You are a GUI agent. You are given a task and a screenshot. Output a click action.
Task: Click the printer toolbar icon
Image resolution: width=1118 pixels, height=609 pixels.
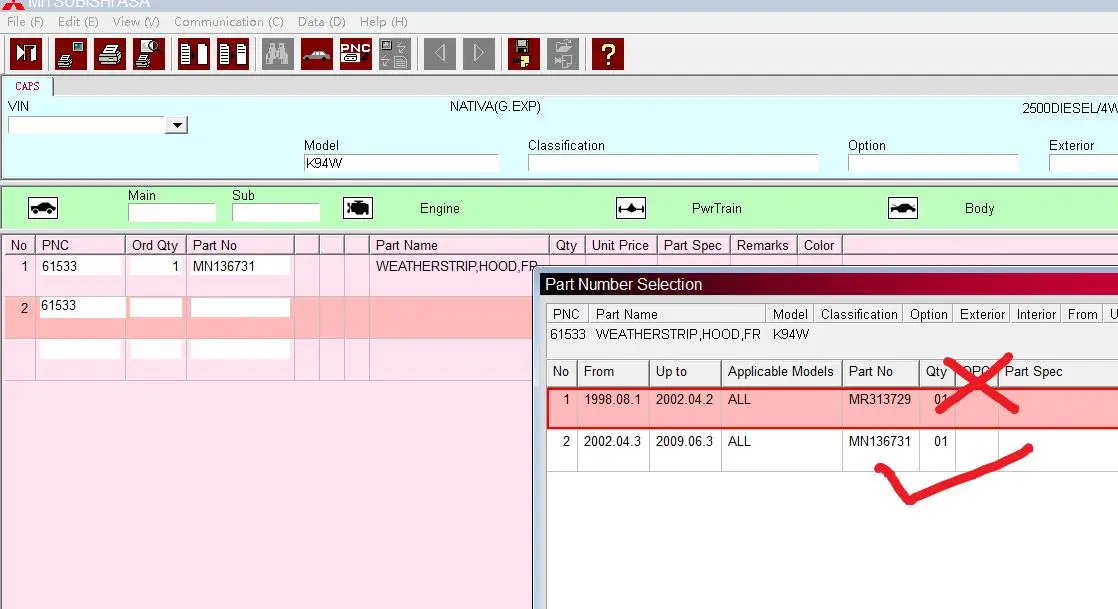coord(110,53)
